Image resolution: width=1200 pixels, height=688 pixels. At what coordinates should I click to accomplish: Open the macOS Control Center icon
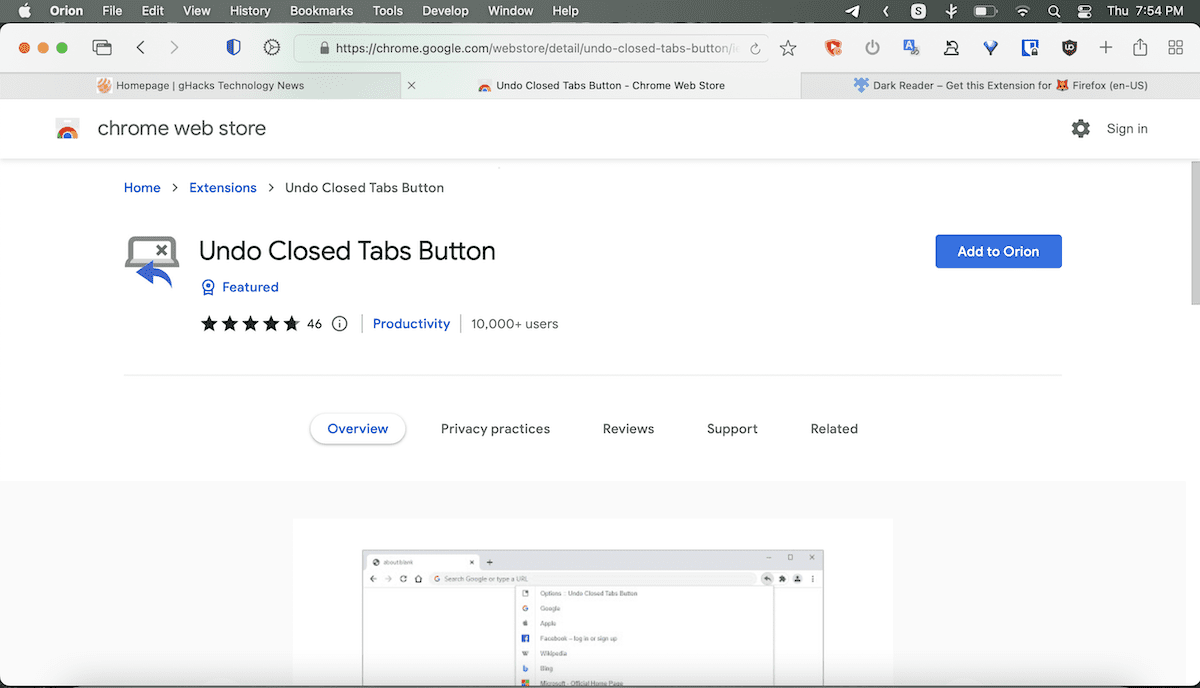click(x=1085, y=11)
